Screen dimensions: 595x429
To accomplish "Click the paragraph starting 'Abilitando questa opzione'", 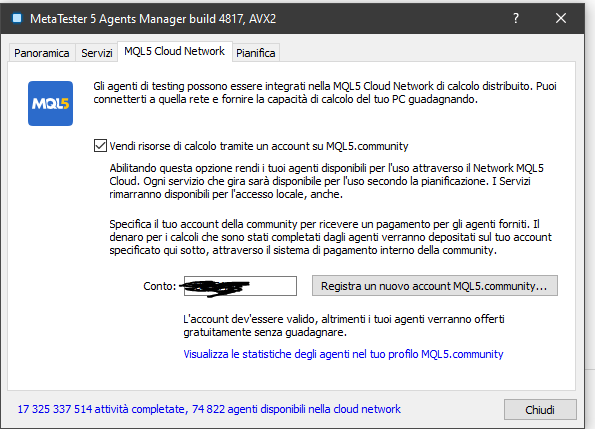I will [x=327, y=181].
